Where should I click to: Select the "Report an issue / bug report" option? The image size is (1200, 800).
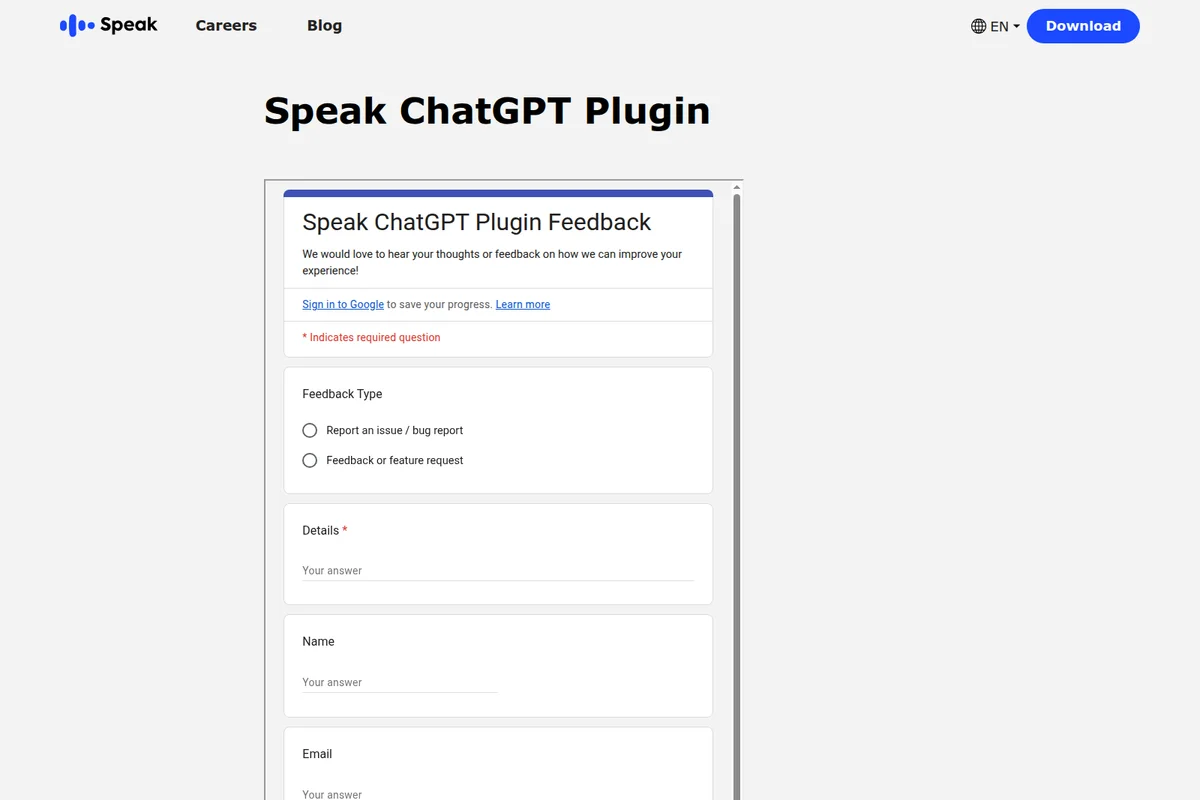pos(310,430)
